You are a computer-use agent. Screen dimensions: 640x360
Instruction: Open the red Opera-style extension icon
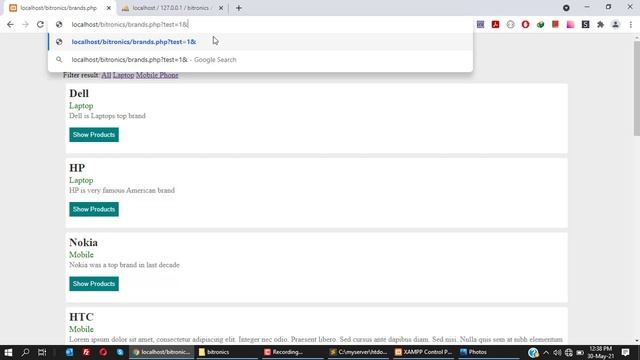[525, 24]
